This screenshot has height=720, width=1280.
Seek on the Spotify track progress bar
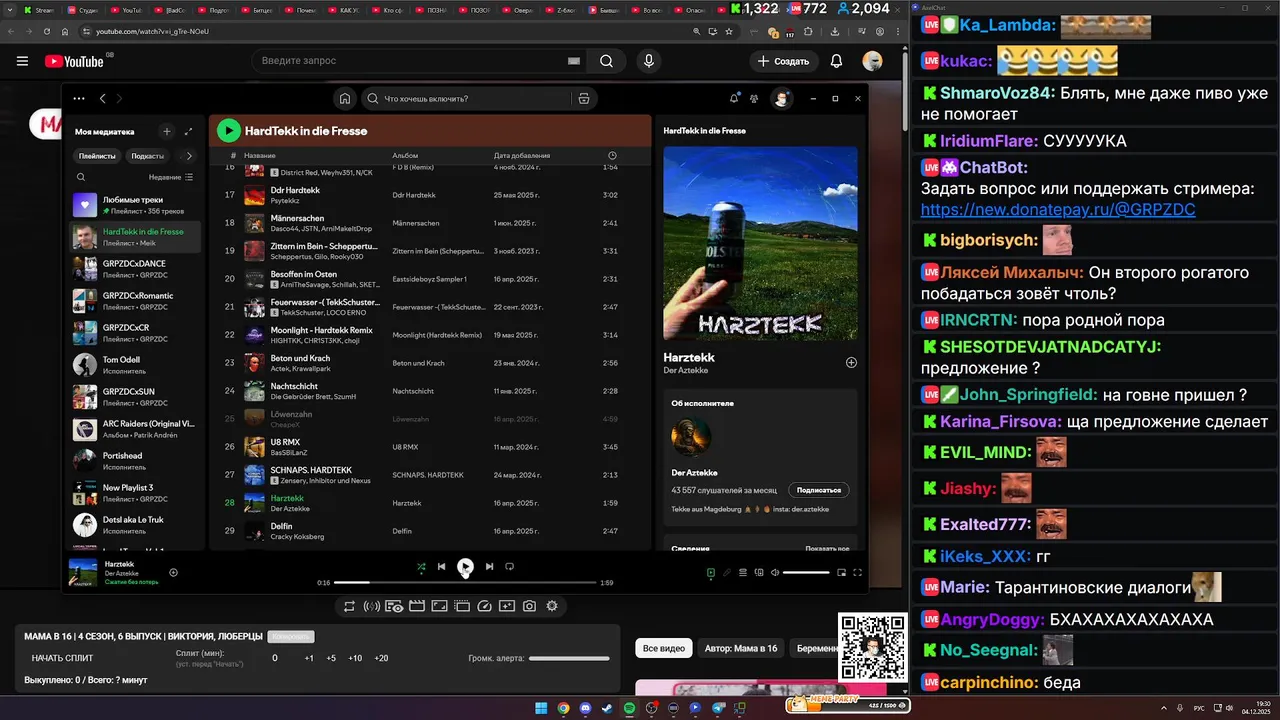[x=465, y=582]
